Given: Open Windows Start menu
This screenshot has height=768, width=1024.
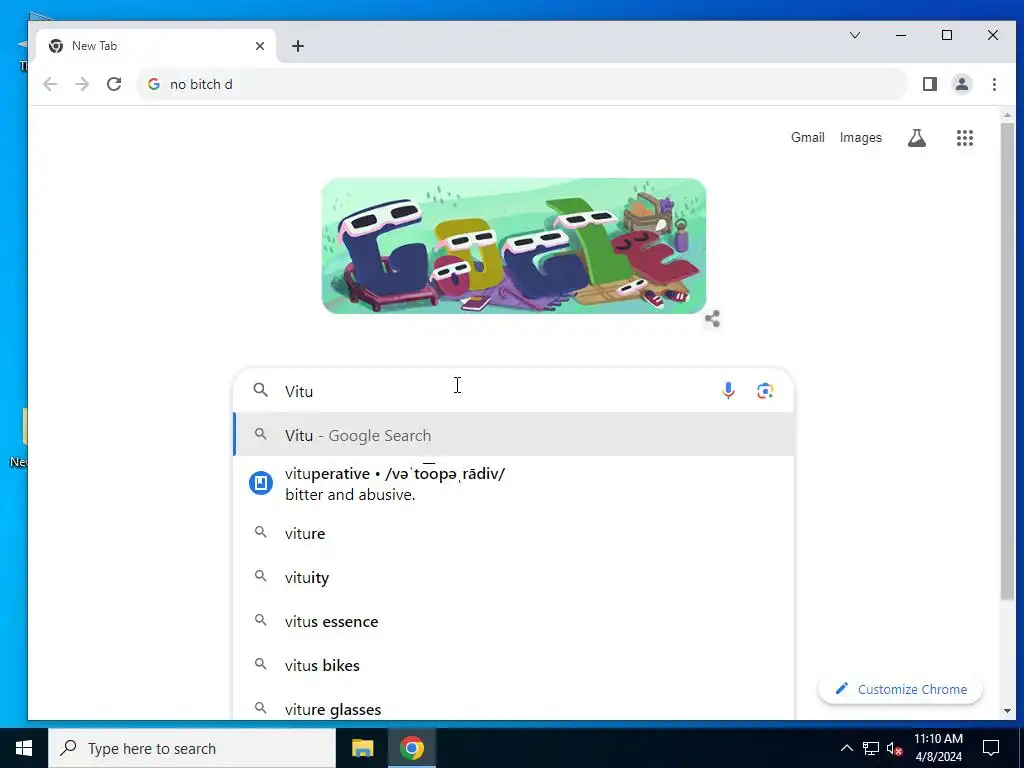Looking at the screenshot, I should tap(24, 748).
